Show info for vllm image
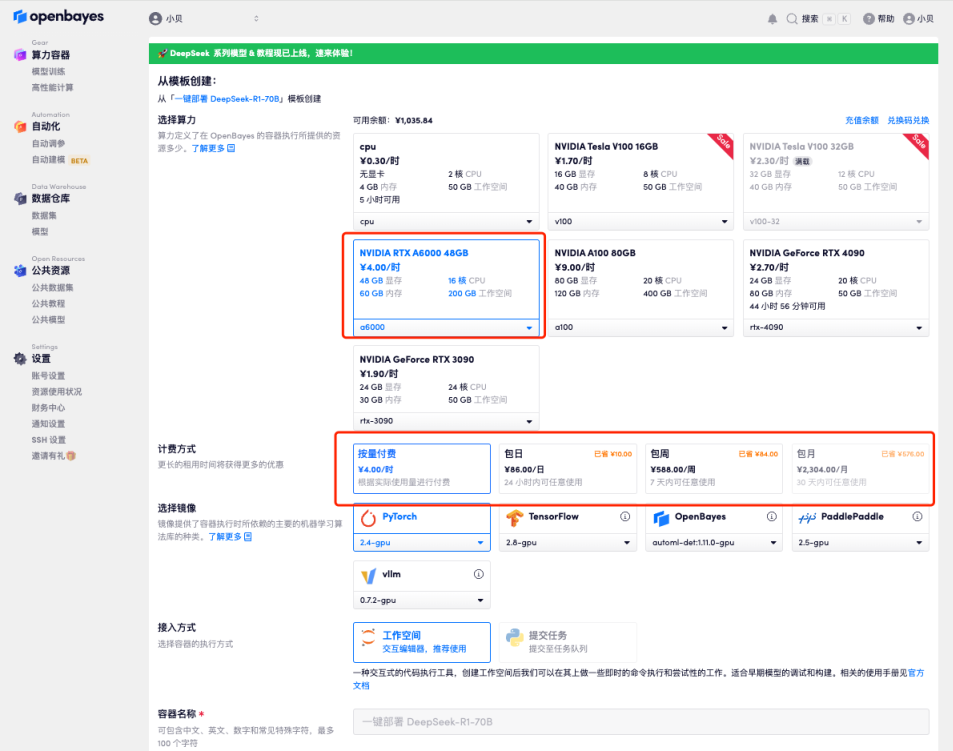The width and height of the screenshot is (953, 751). pyautogui.click(x=479, y=574)
